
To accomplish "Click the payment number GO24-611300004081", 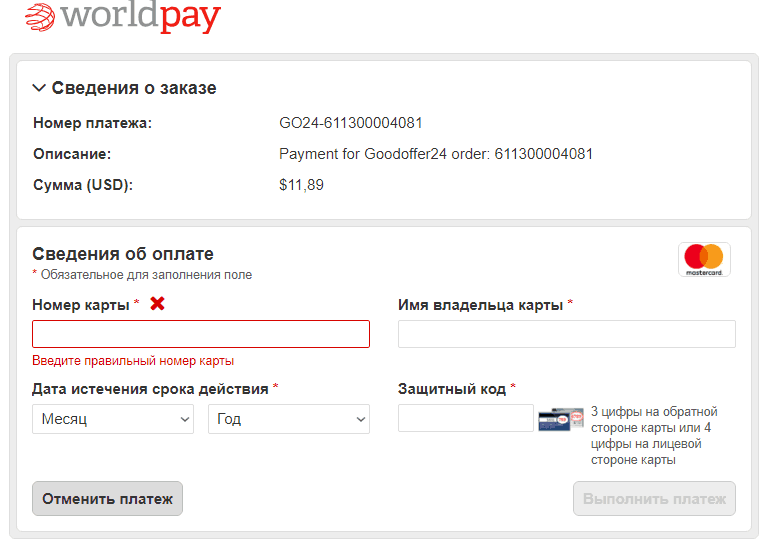I will pos(351,123).
